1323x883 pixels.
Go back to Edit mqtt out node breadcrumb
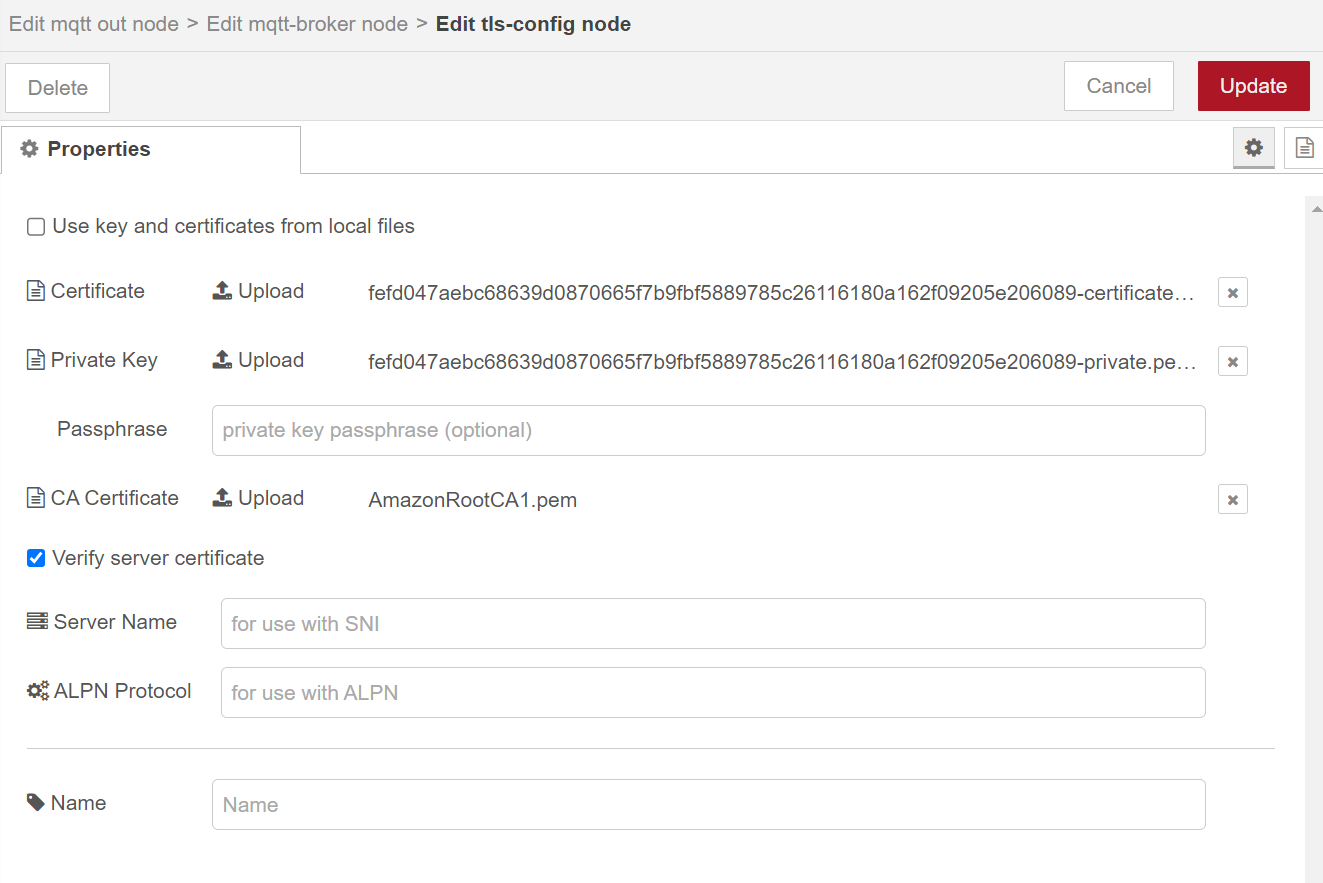[x=93, y=24]
